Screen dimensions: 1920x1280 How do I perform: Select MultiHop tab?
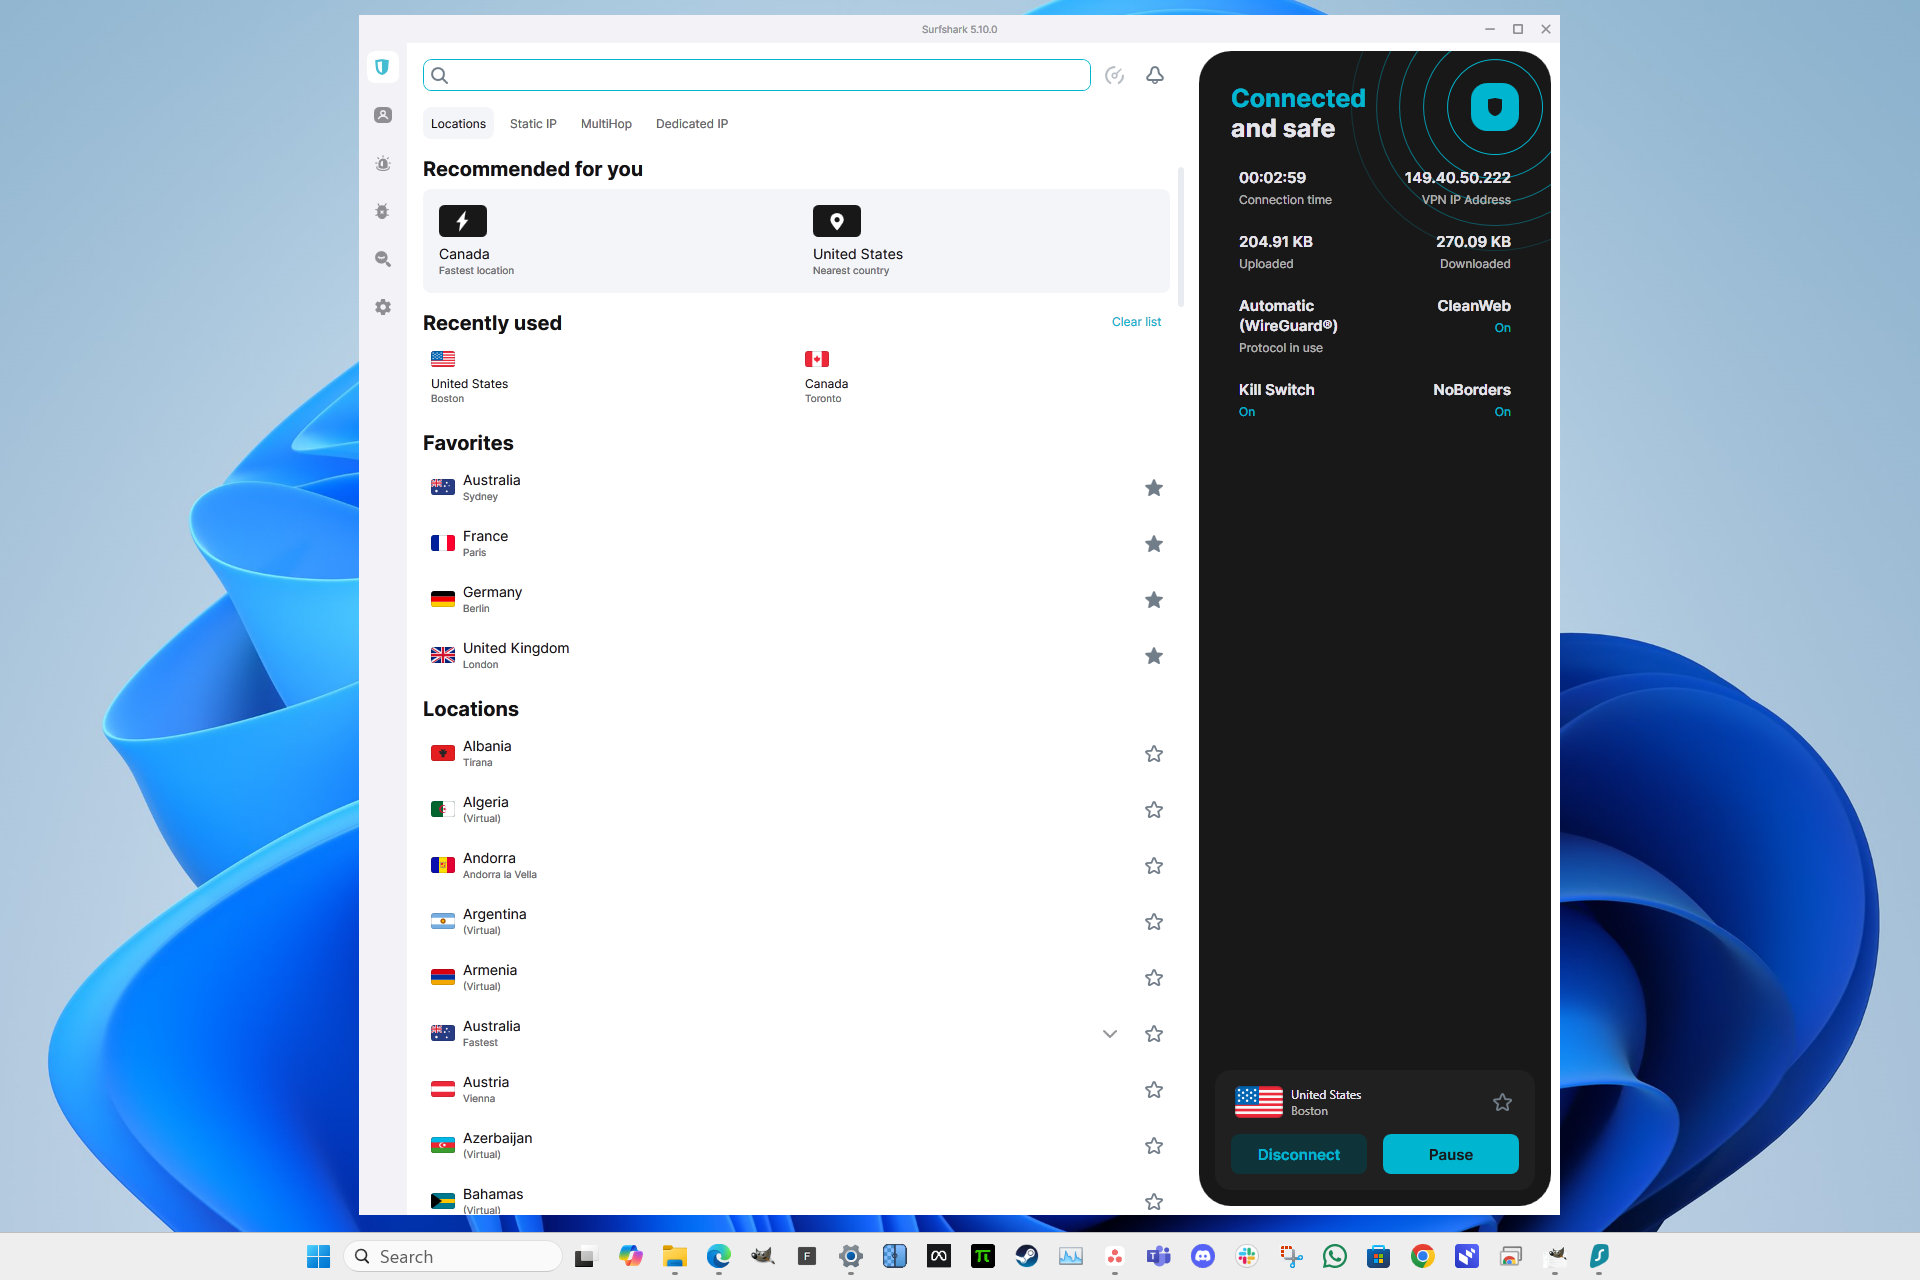(604, 123)
